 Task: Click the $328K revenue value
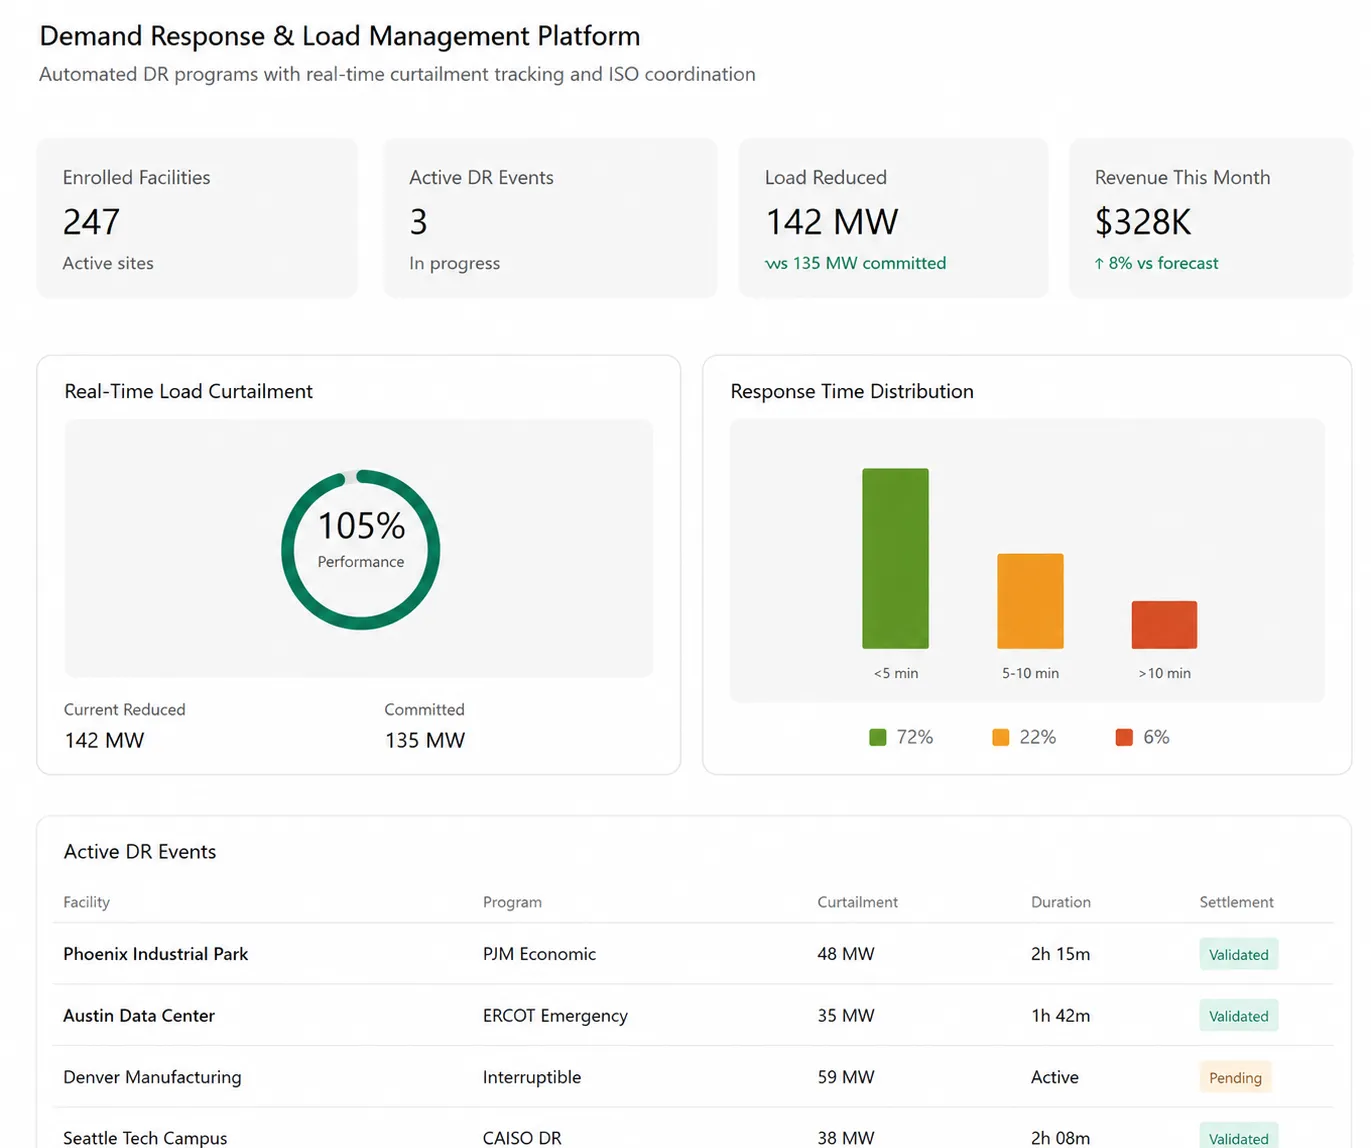[1143, 222]
